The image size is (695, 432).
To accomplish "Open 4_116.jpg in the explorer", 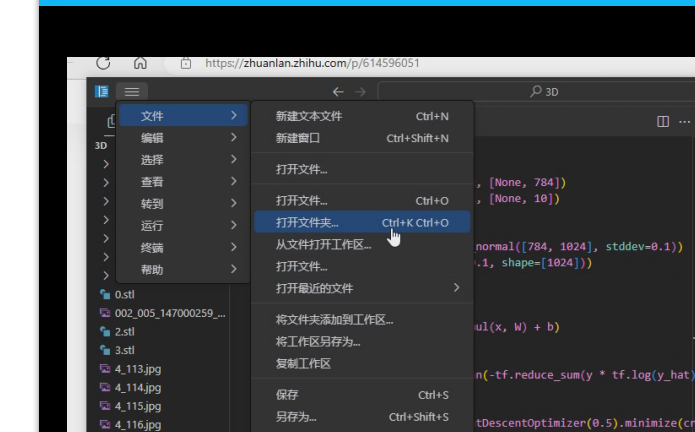I will 138,425.
